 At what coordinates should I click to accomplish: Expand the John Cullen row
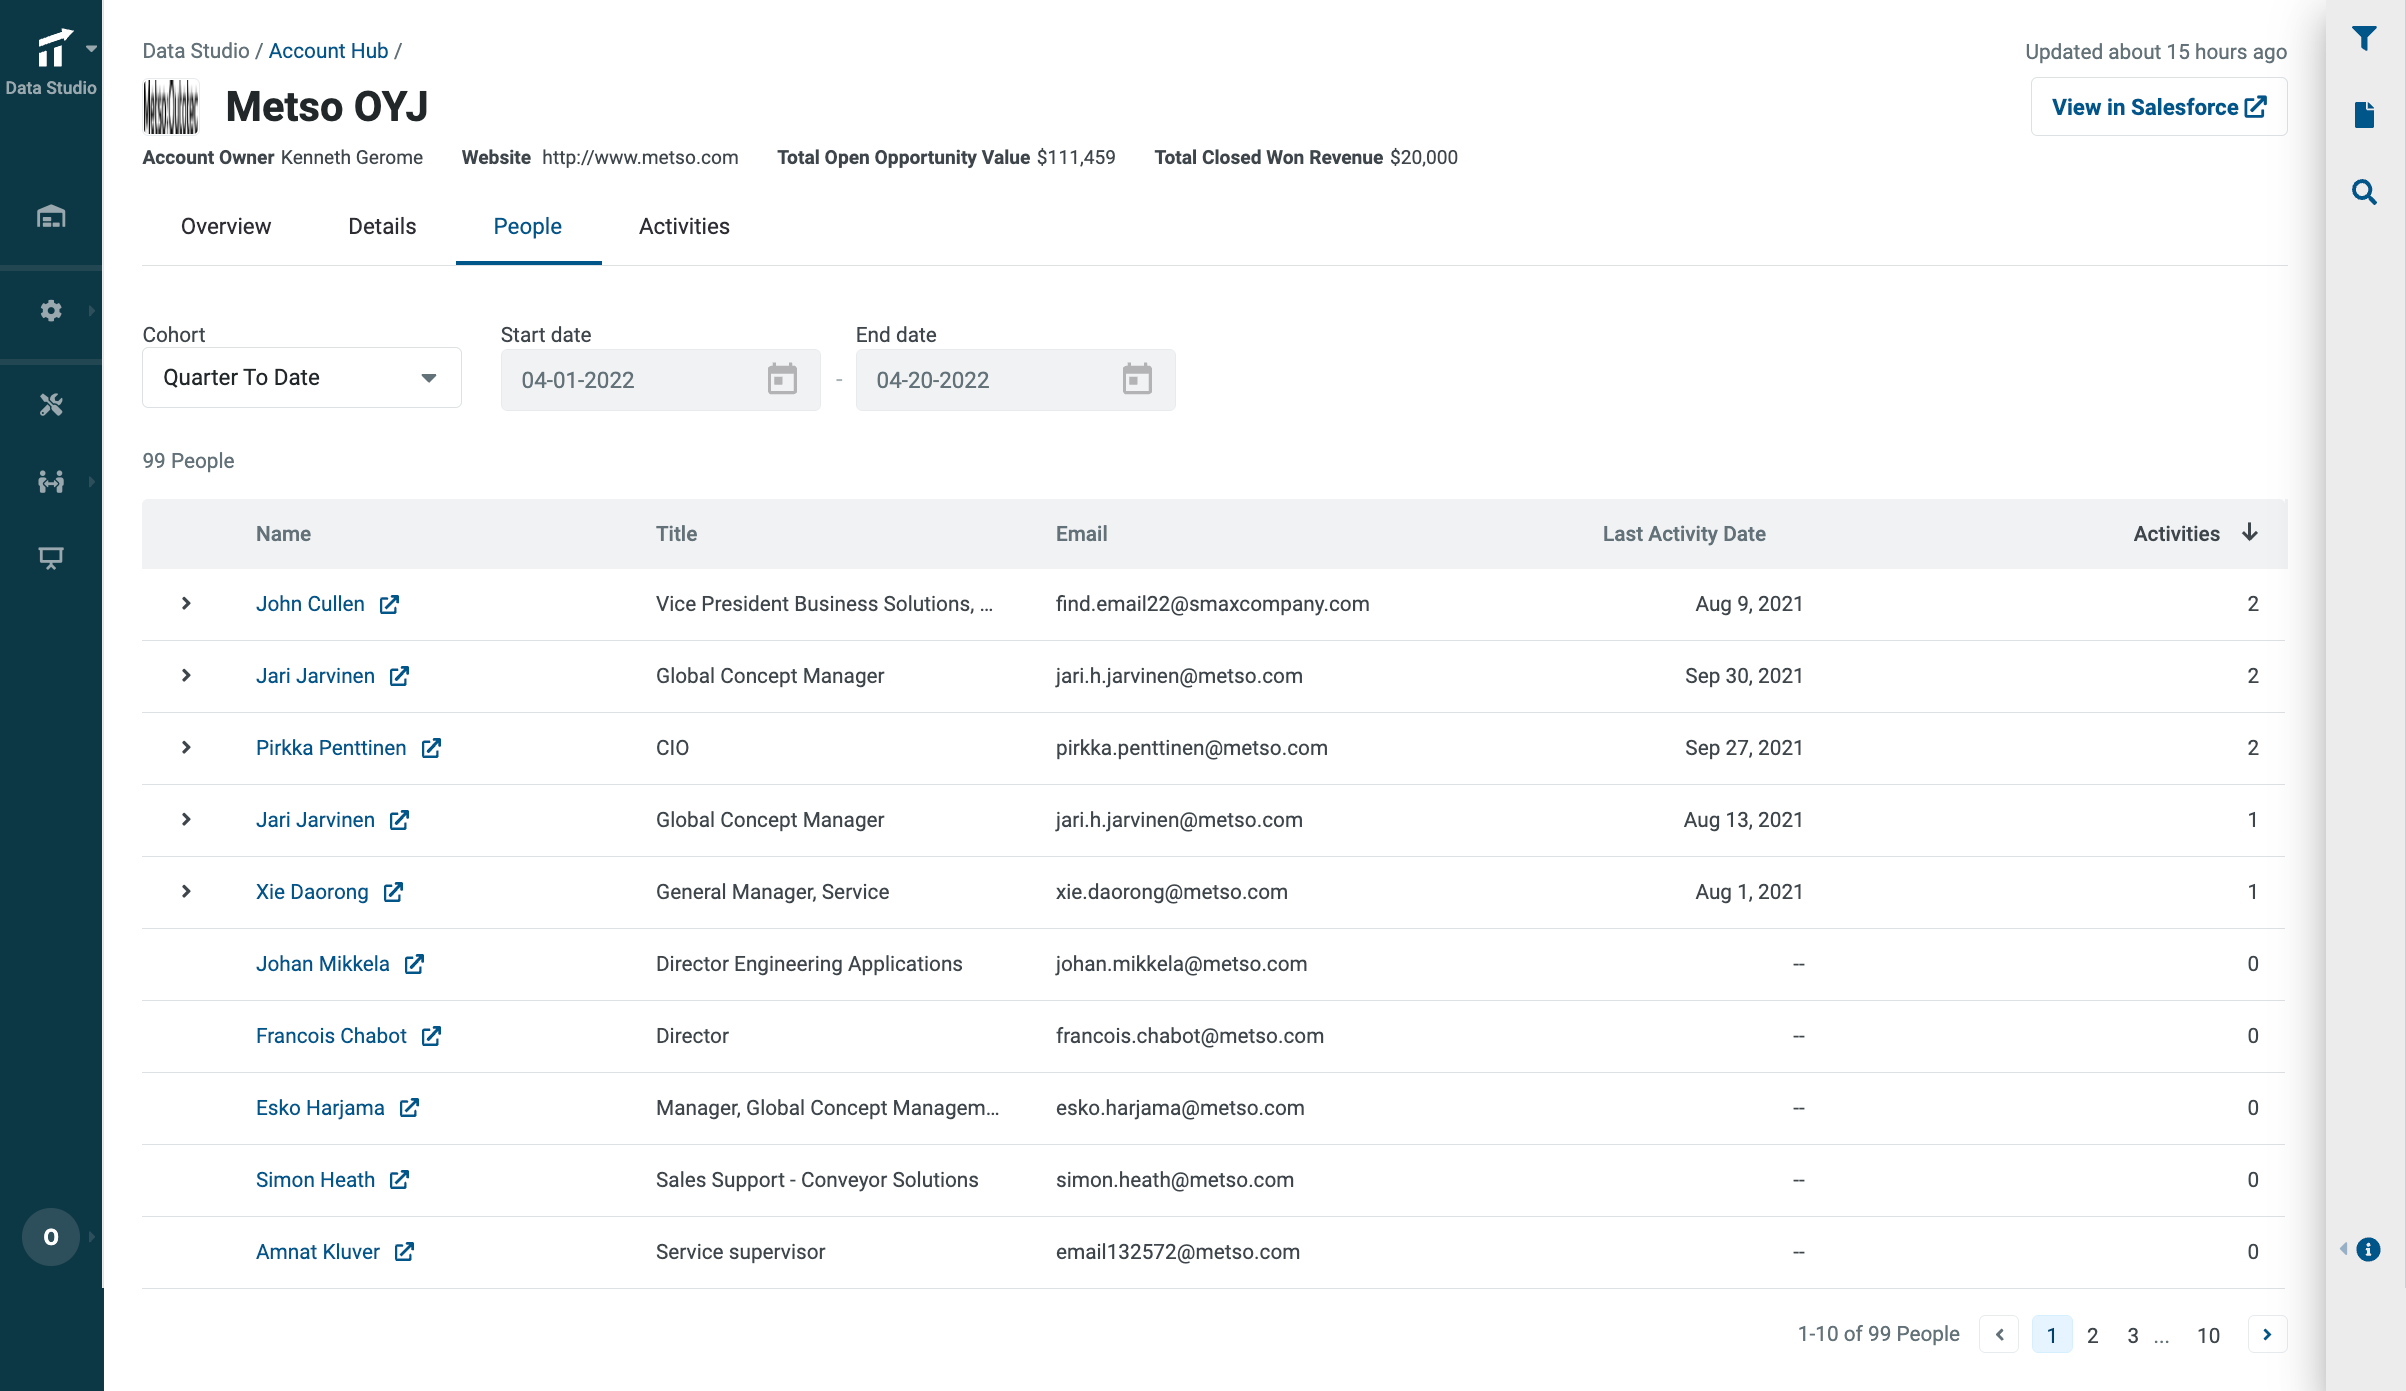pyautogui.click(x=186, y=603)
